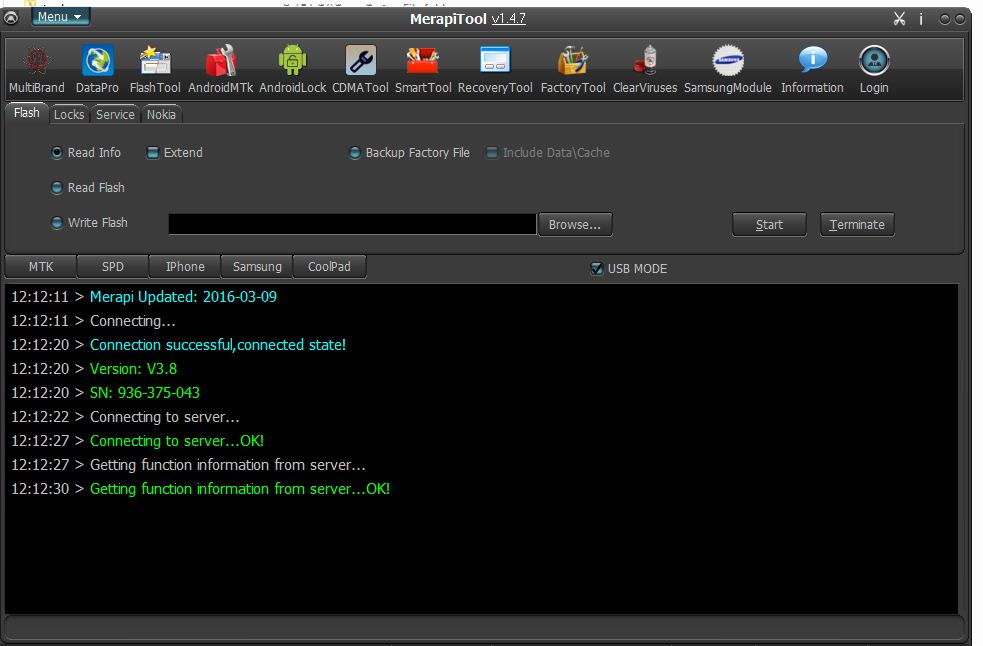The image size is (983, 646).
Task: Click the v1.4.7 version link
Action: pos(508,19)
